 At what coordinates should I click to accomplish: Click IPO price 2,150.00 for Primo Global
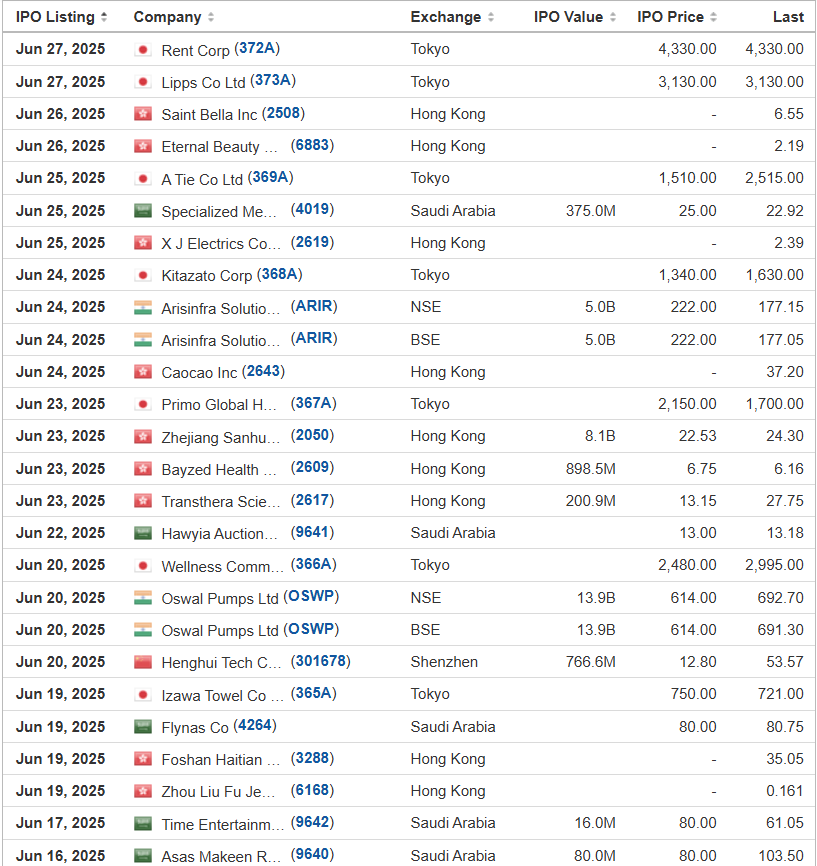coord(687,404)
